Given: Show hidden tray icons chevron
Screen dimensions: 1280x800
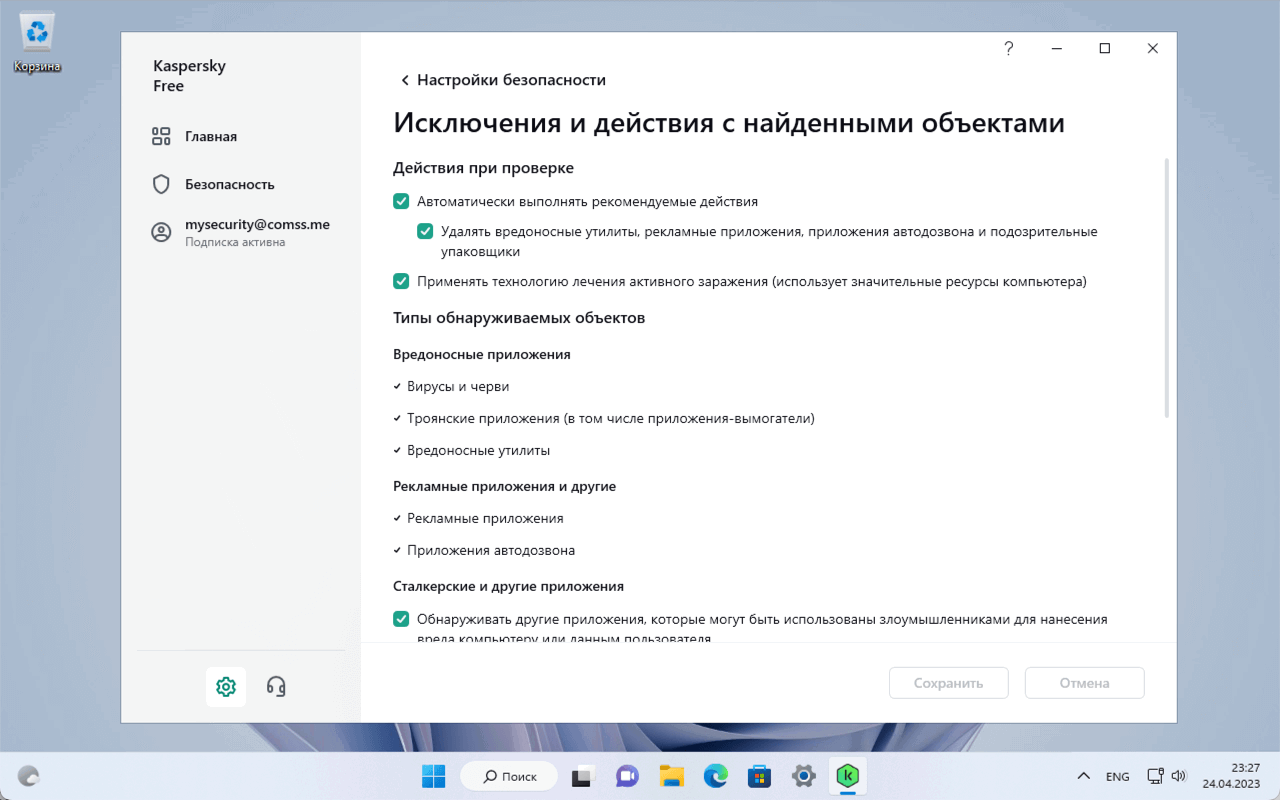Looking at the screenshot, I should (1083, 776).
